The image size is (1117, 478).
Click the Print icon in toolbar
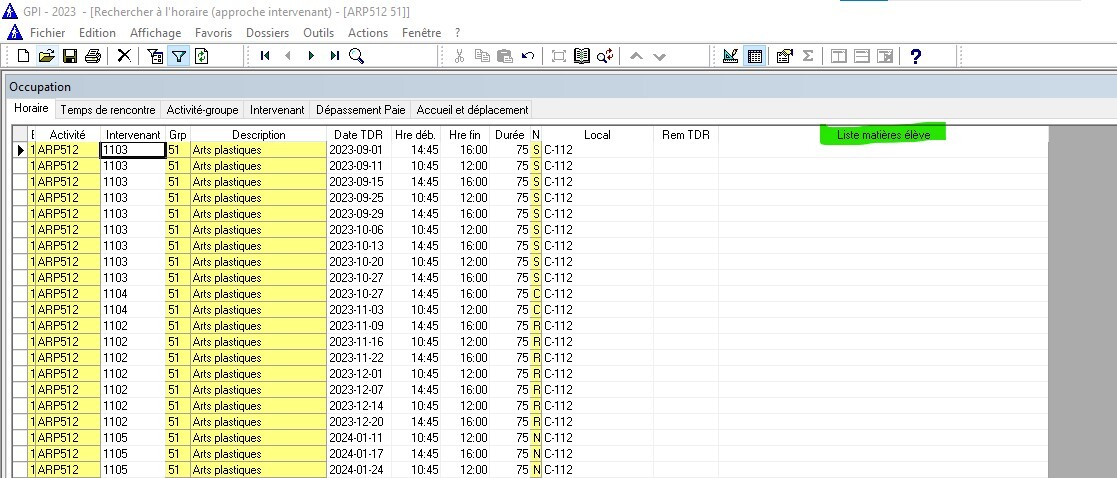[92, 56]
